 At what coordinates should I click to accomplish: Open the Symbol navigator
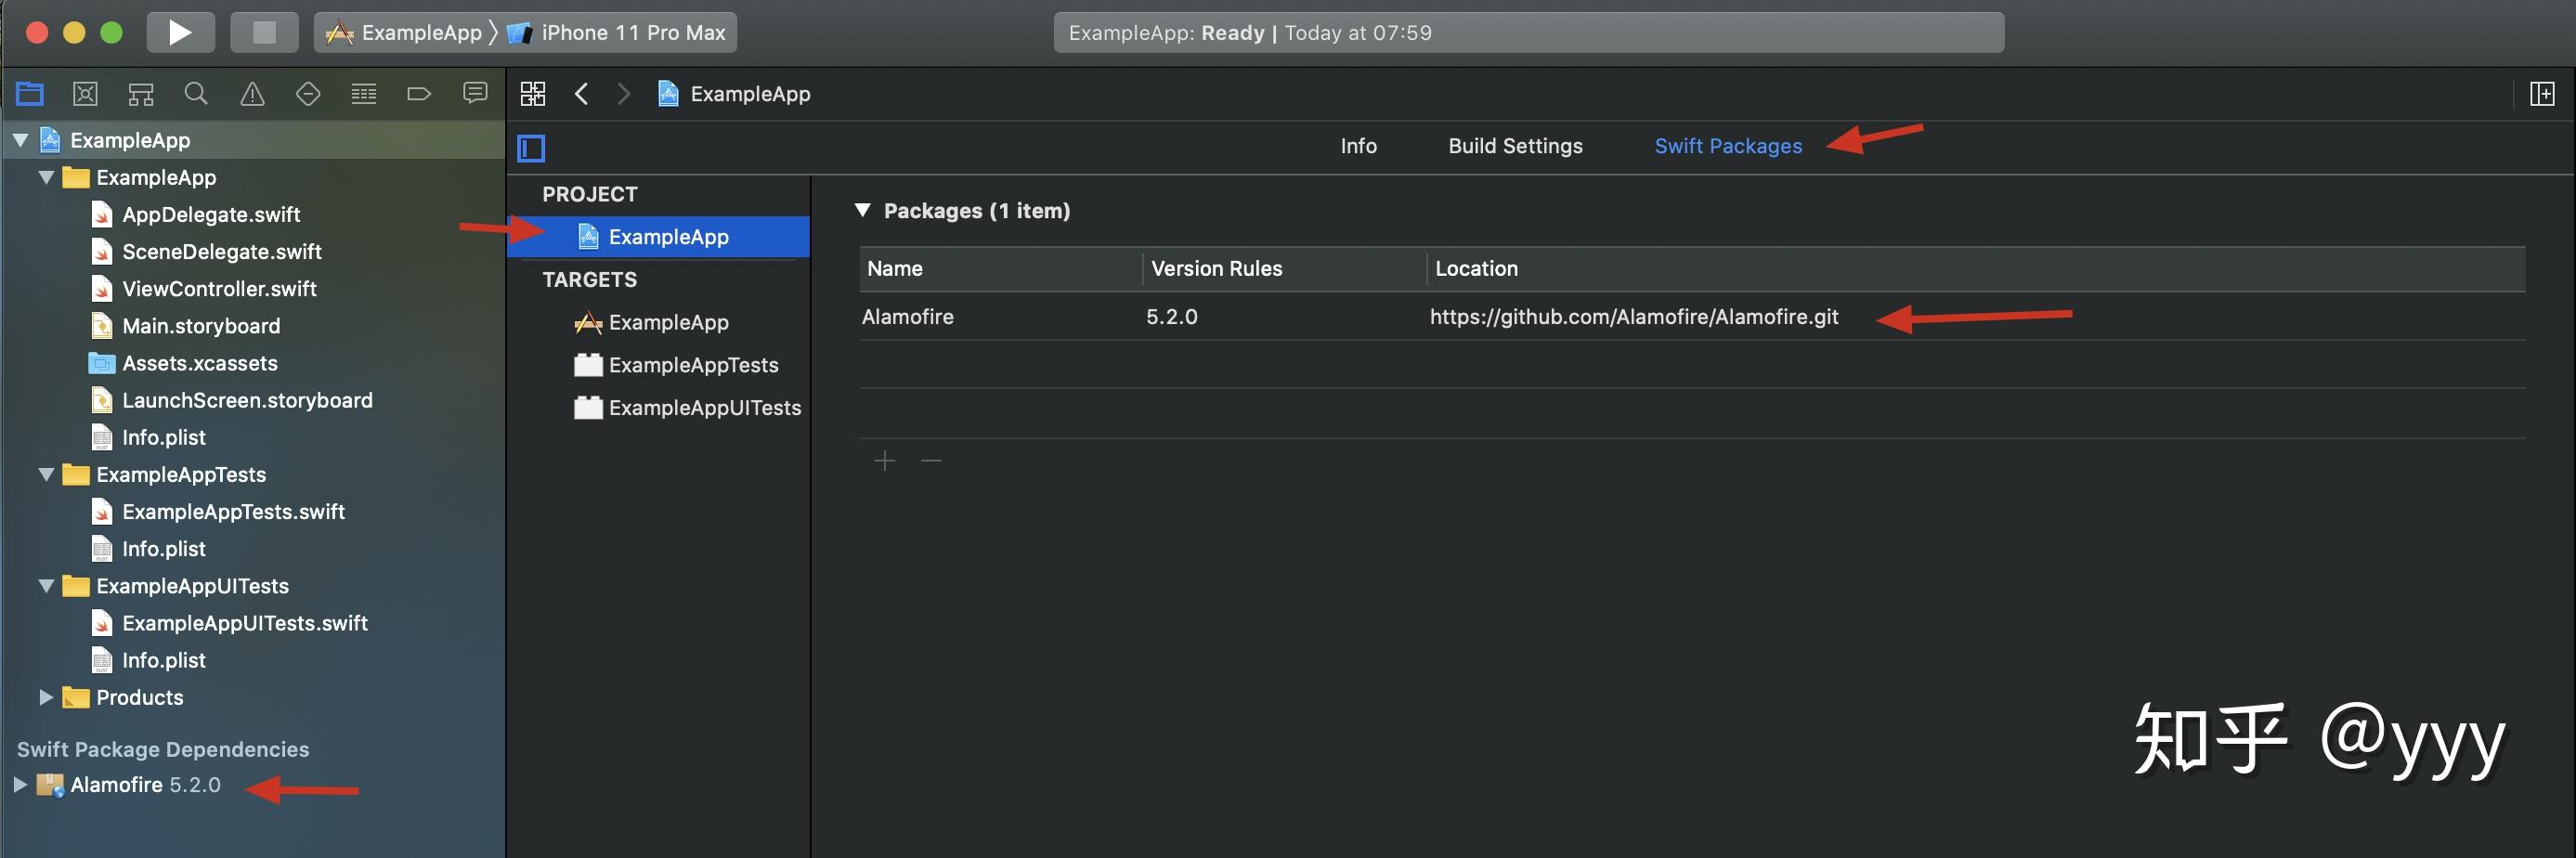coord(141,94)
